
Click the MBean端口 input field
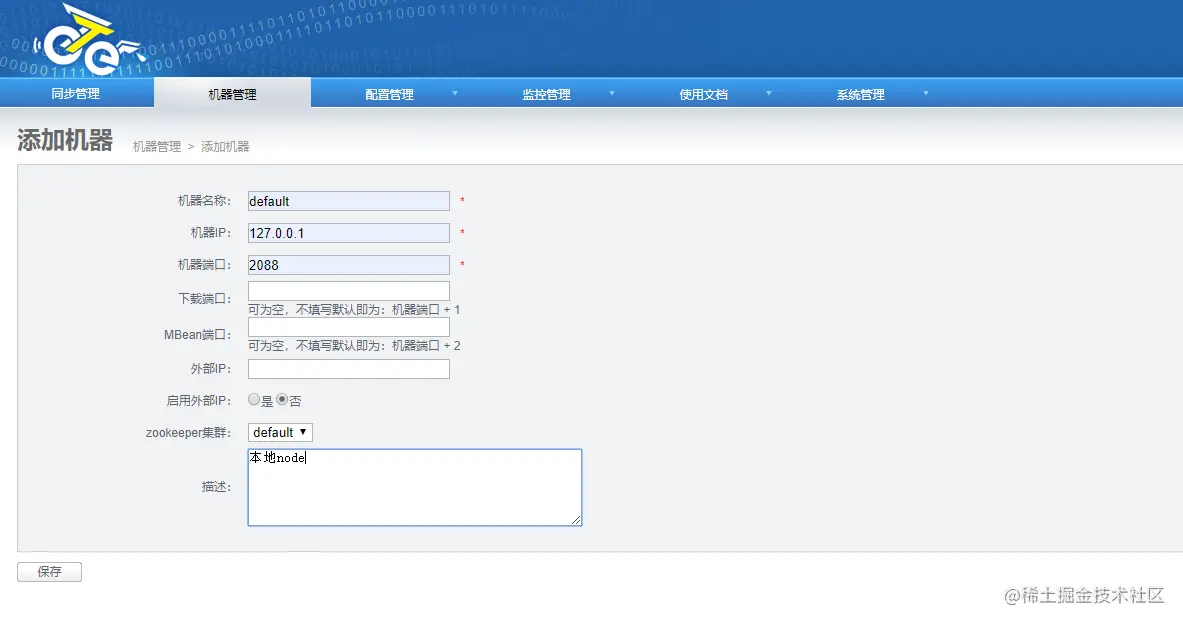(348, 326)
